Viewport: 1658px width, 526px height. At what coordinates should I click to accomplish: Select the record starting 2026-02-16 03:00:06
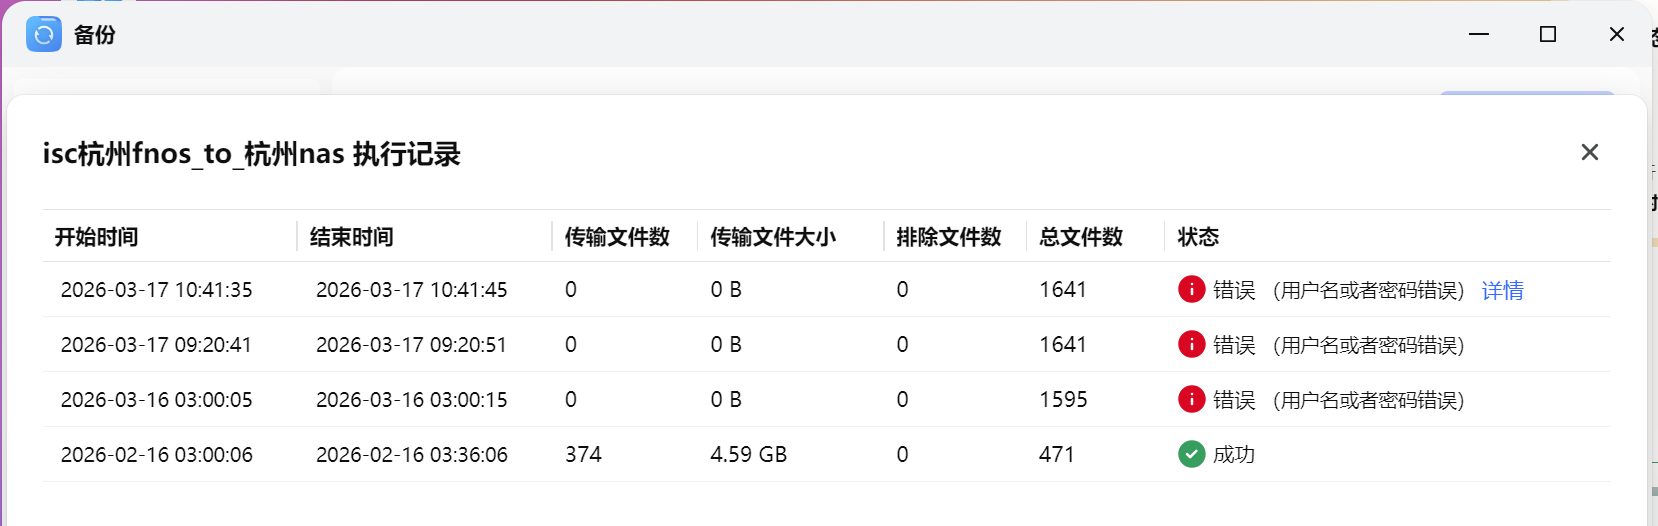157,455
